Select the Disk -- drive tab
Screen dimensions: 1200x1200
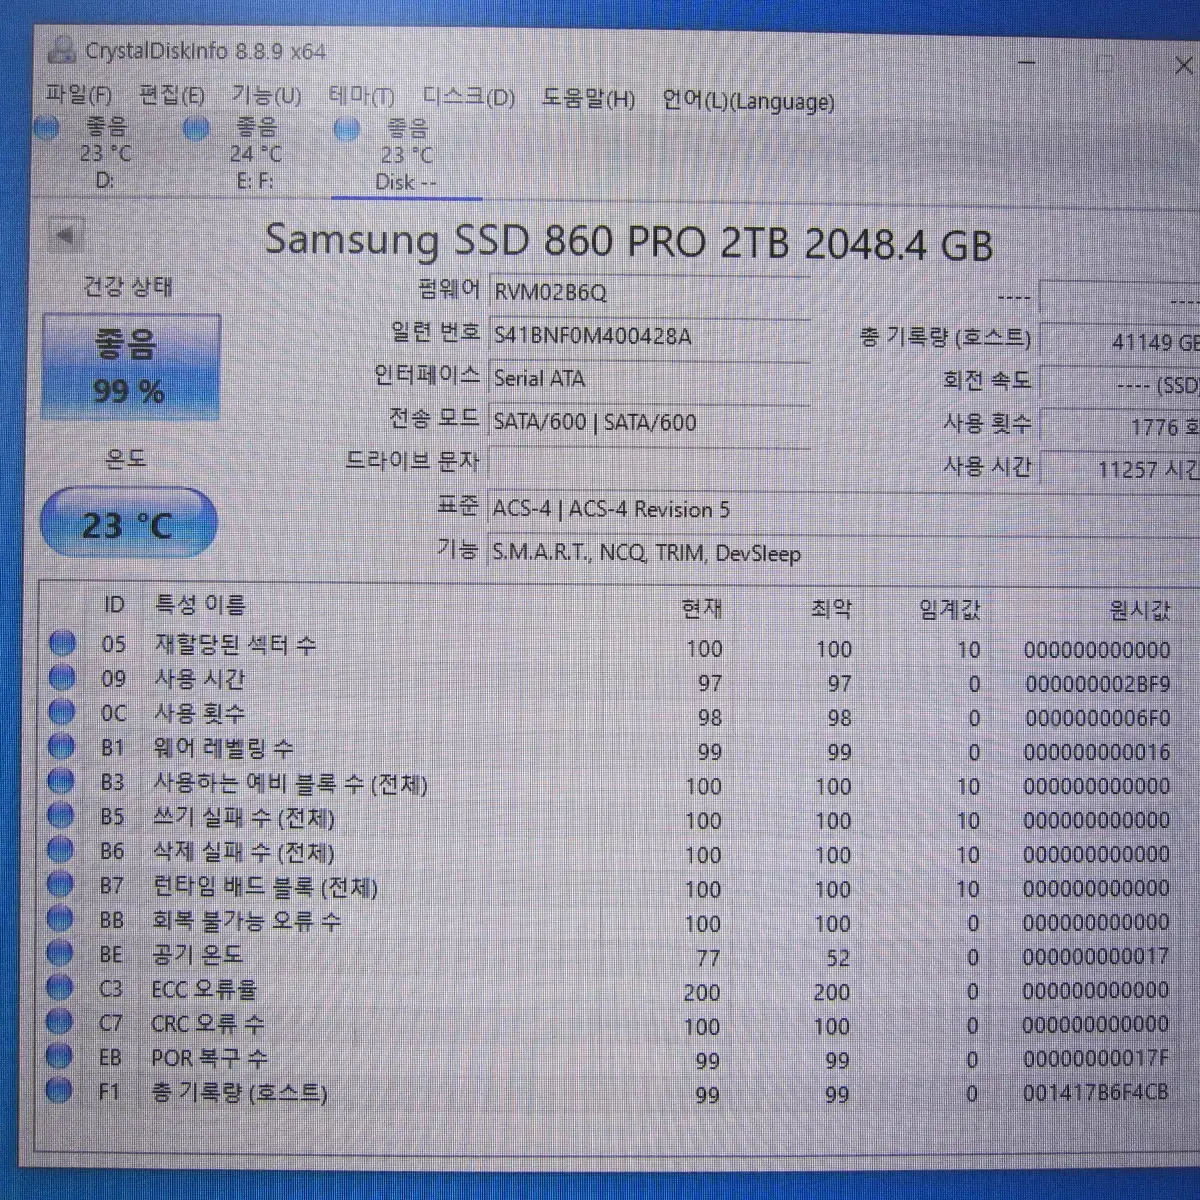pos(405,155)
